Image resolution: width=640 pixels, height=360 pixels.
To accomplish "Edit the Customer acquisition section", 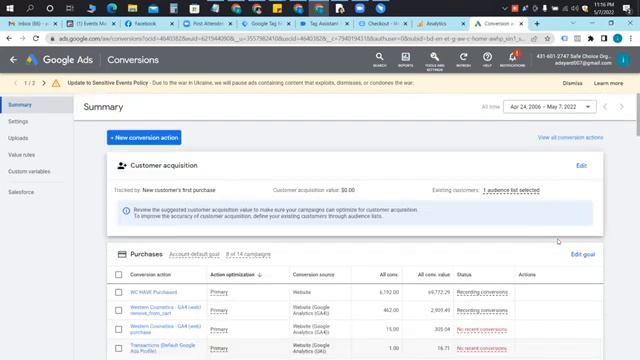I will pos(581,166).
